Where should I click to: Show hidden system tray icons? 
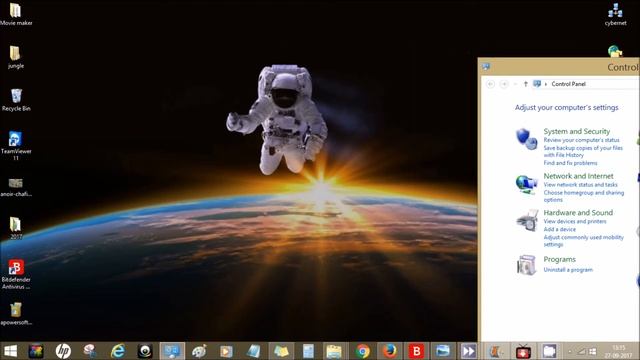[x=570, y=351]
